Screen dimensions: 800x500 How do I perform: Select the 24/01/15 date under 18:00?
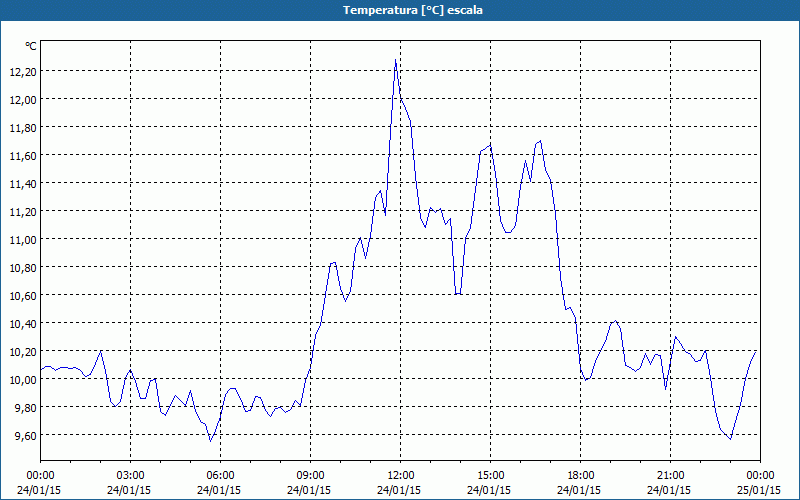pos(580,490)
